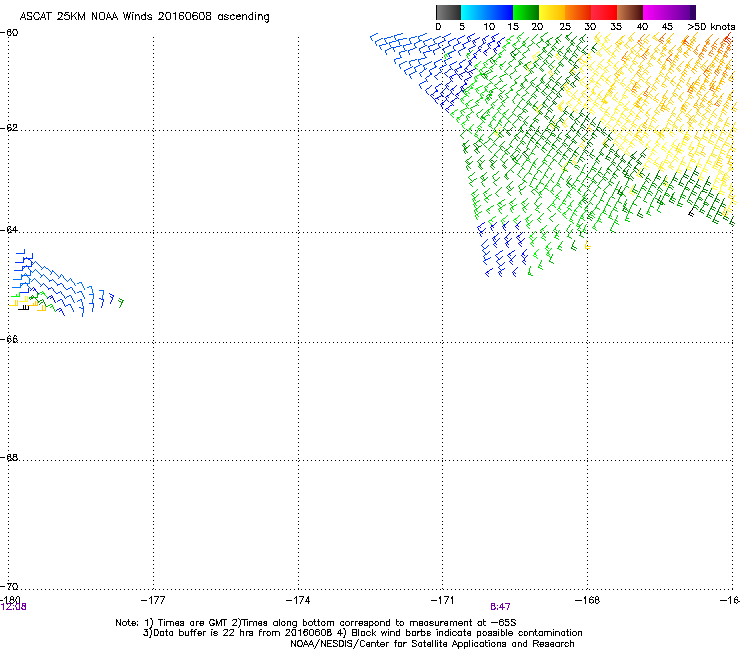740x650 pixels.
Task: Click the -66 latitude axis label
Action: pos(9,339)
